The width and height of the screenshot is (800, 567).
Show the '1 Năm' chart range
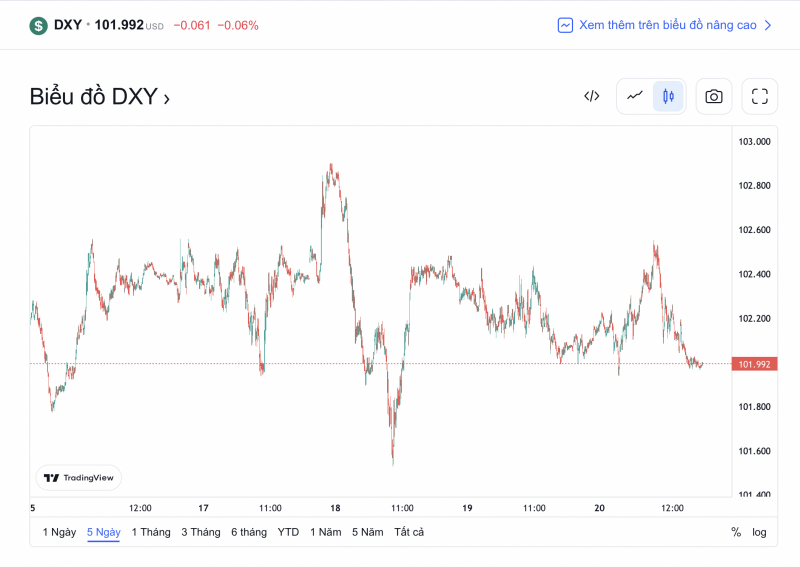325,532
